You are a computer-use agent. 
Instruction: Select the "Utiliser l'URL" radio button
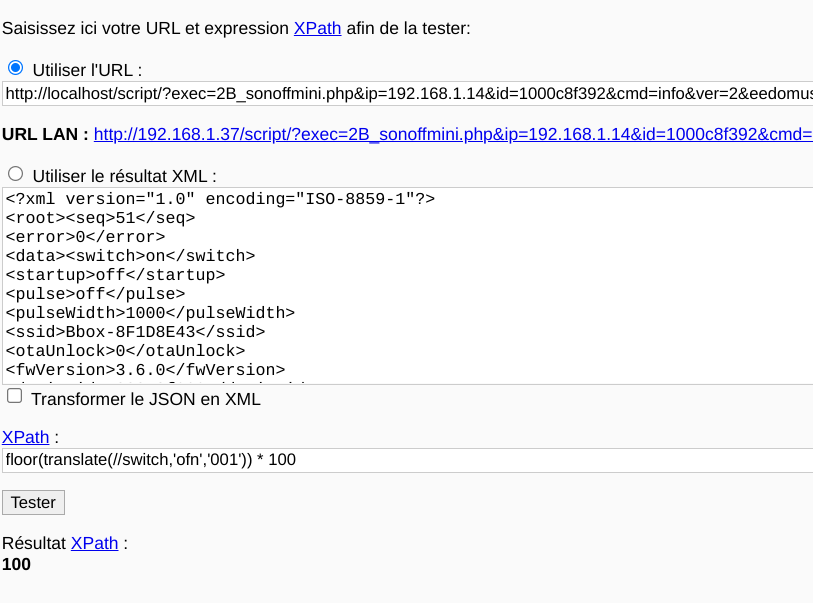click(x=16, y=67)
